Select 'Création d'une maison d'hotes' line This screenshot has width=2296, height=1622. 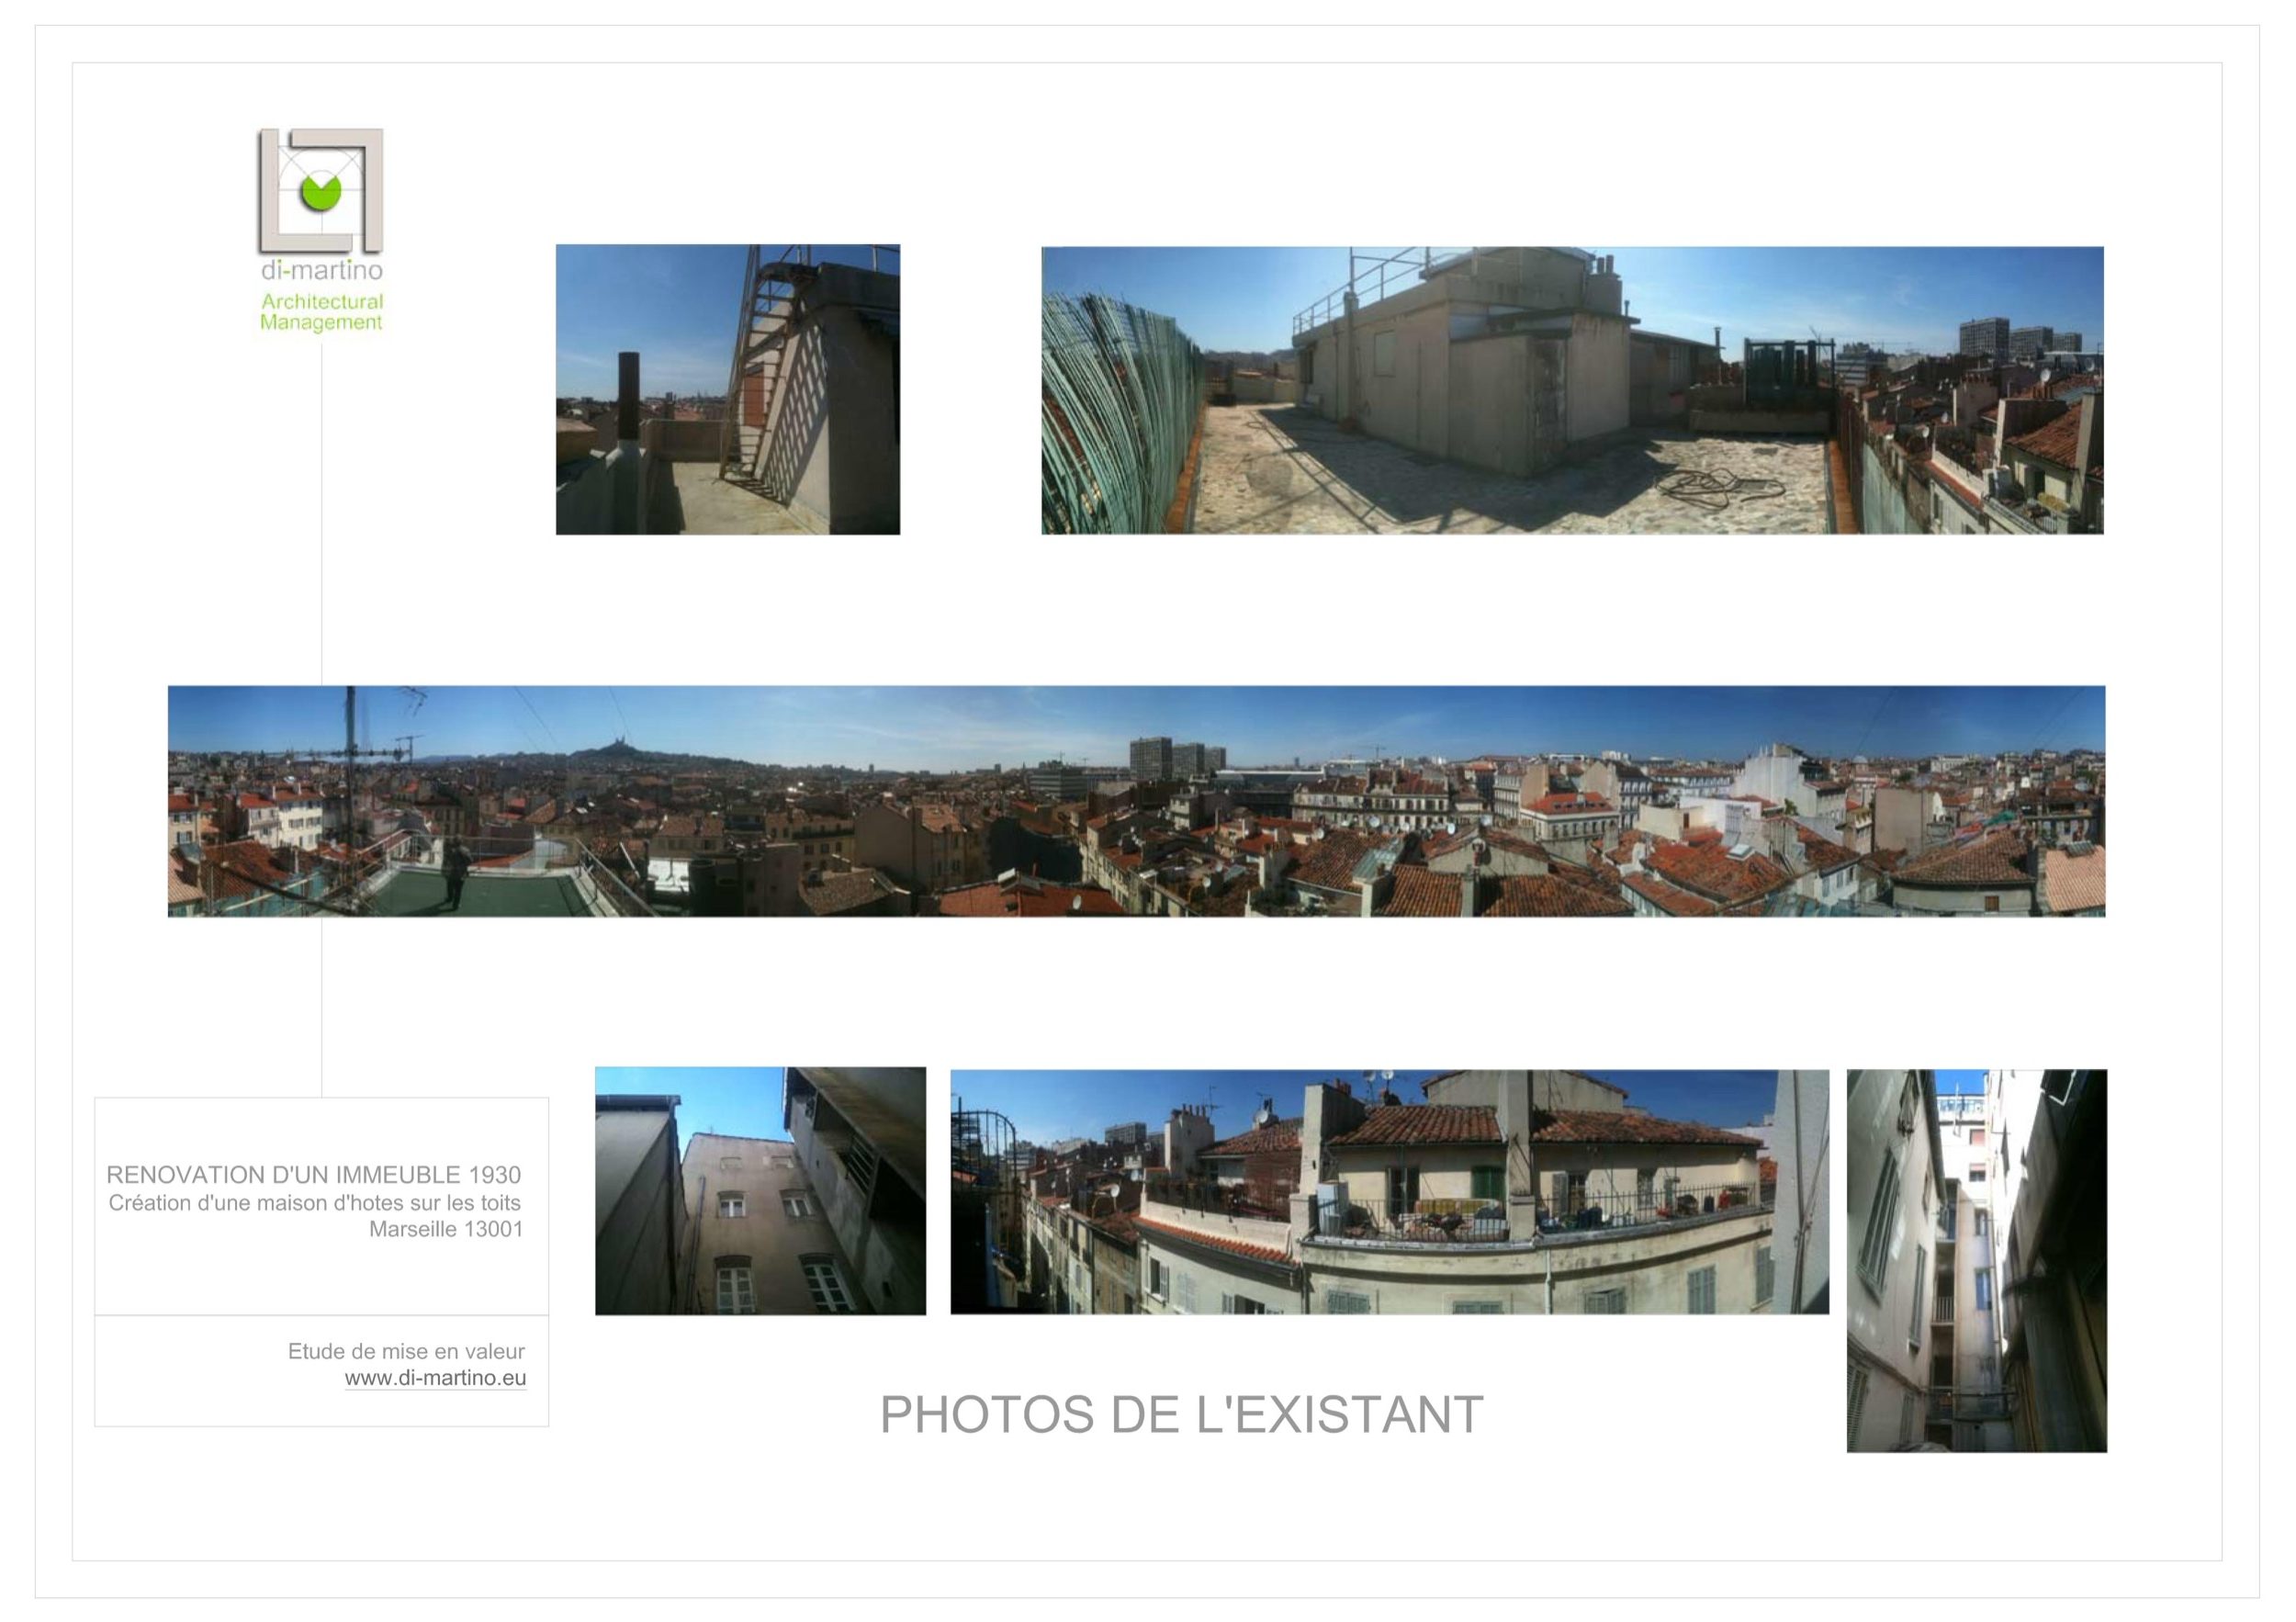pyautogui.click(x=314, y=1203)
